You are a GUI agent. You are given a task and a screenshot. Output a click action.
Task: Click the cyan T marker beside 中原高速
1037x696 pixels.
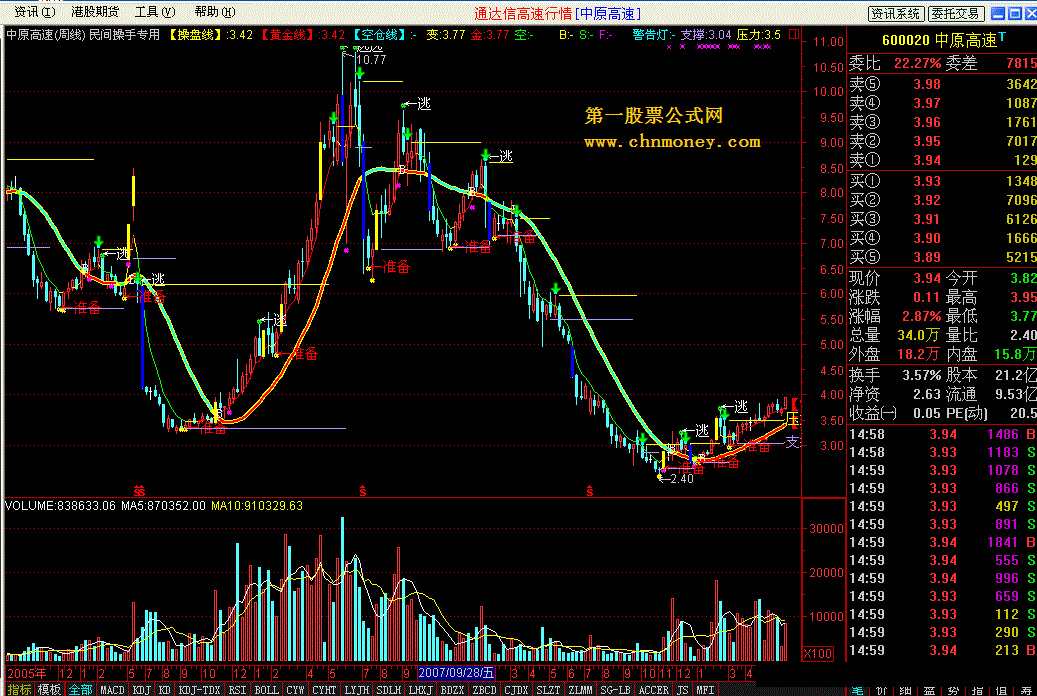tap(1003, 36)
